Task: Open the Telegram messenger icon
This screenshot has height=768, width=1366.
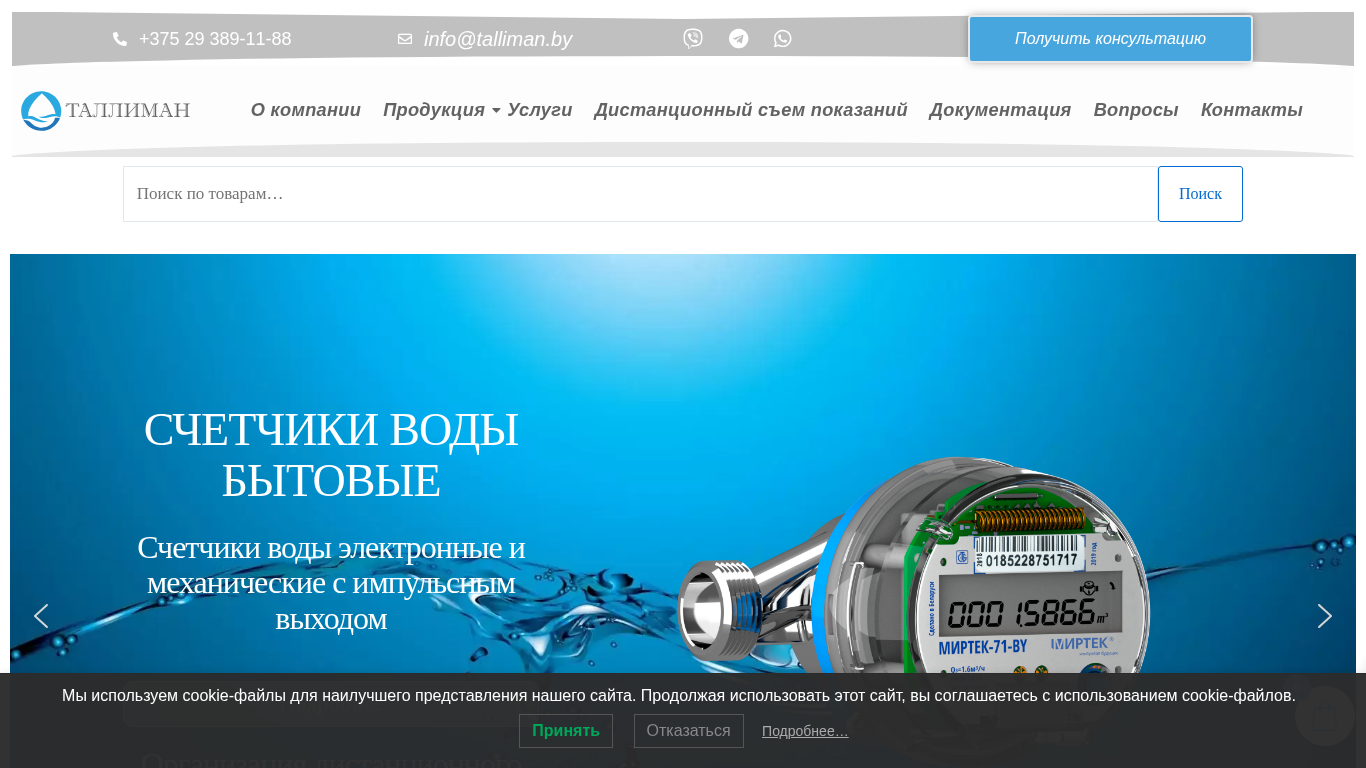Action: click(x=738, y=39)
